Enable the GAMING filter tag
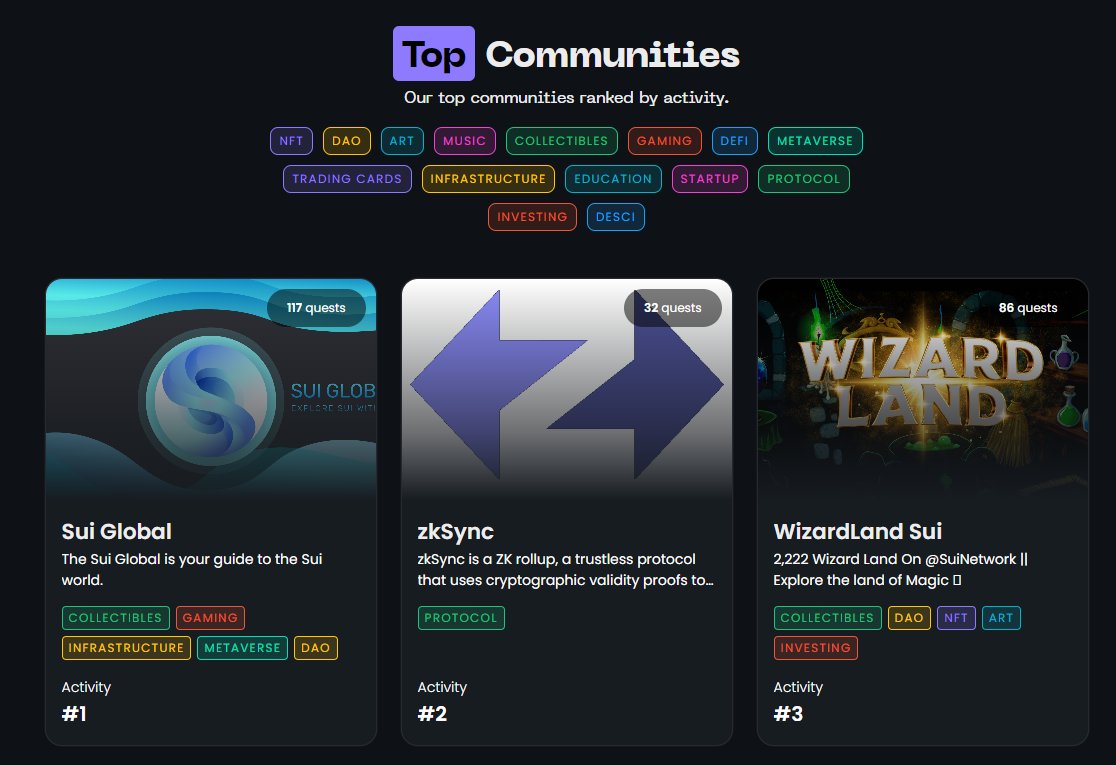Screen dimensions: 1116x765 [x=664, y=141]
